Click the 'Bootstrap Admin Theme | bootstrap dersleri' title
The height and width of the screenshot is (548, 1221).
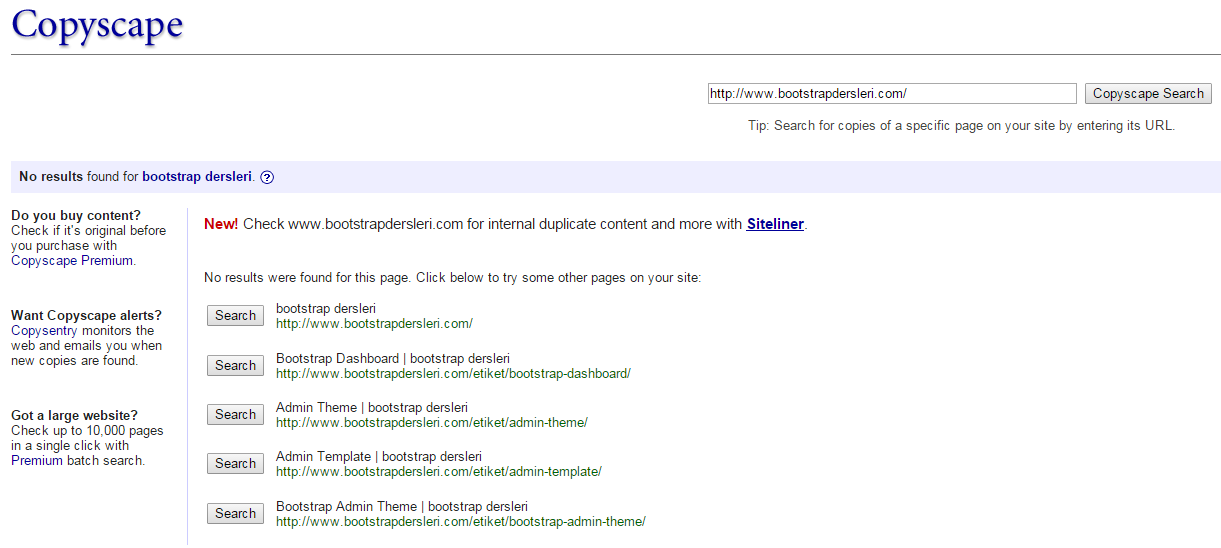point(402,506)
